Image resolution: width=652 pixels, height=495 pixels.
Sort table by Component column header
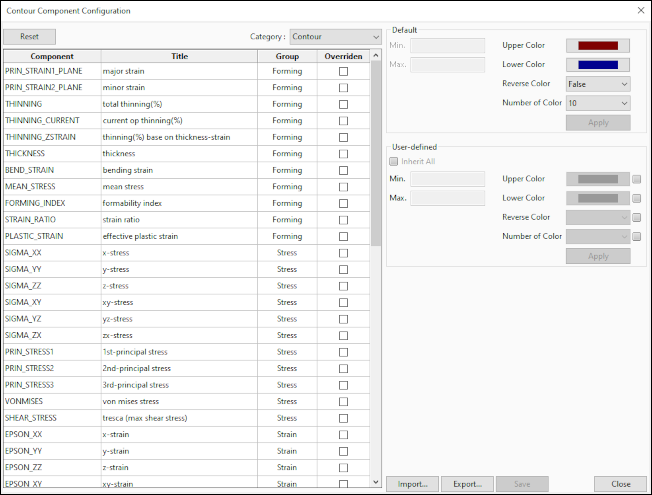pos(51,56)
